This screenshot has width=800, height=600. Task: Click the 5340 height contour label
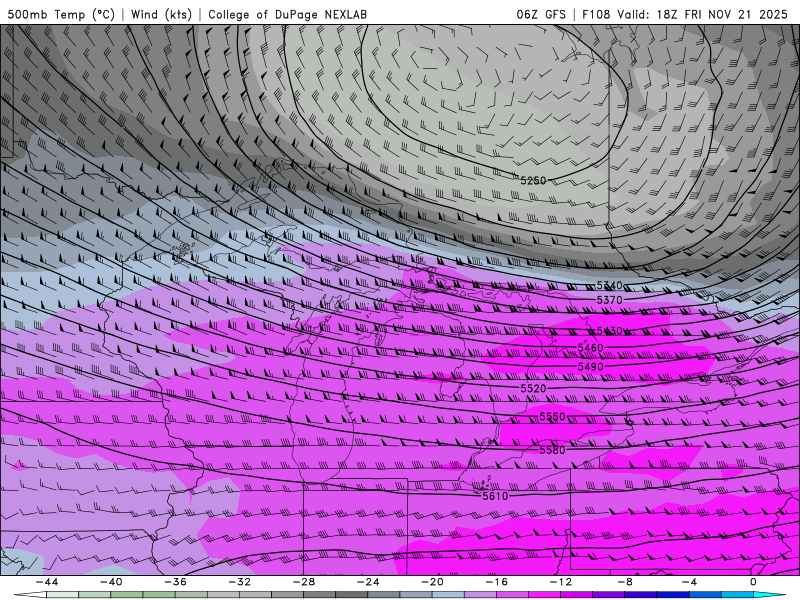point(610,285)
